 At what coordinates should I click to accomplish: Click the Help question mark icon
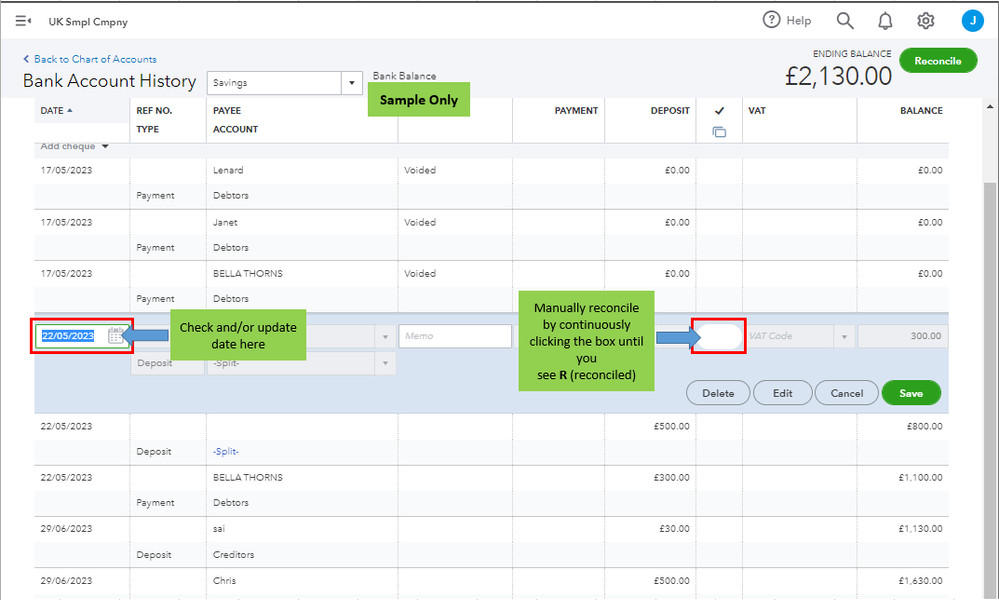pos(771,20)
